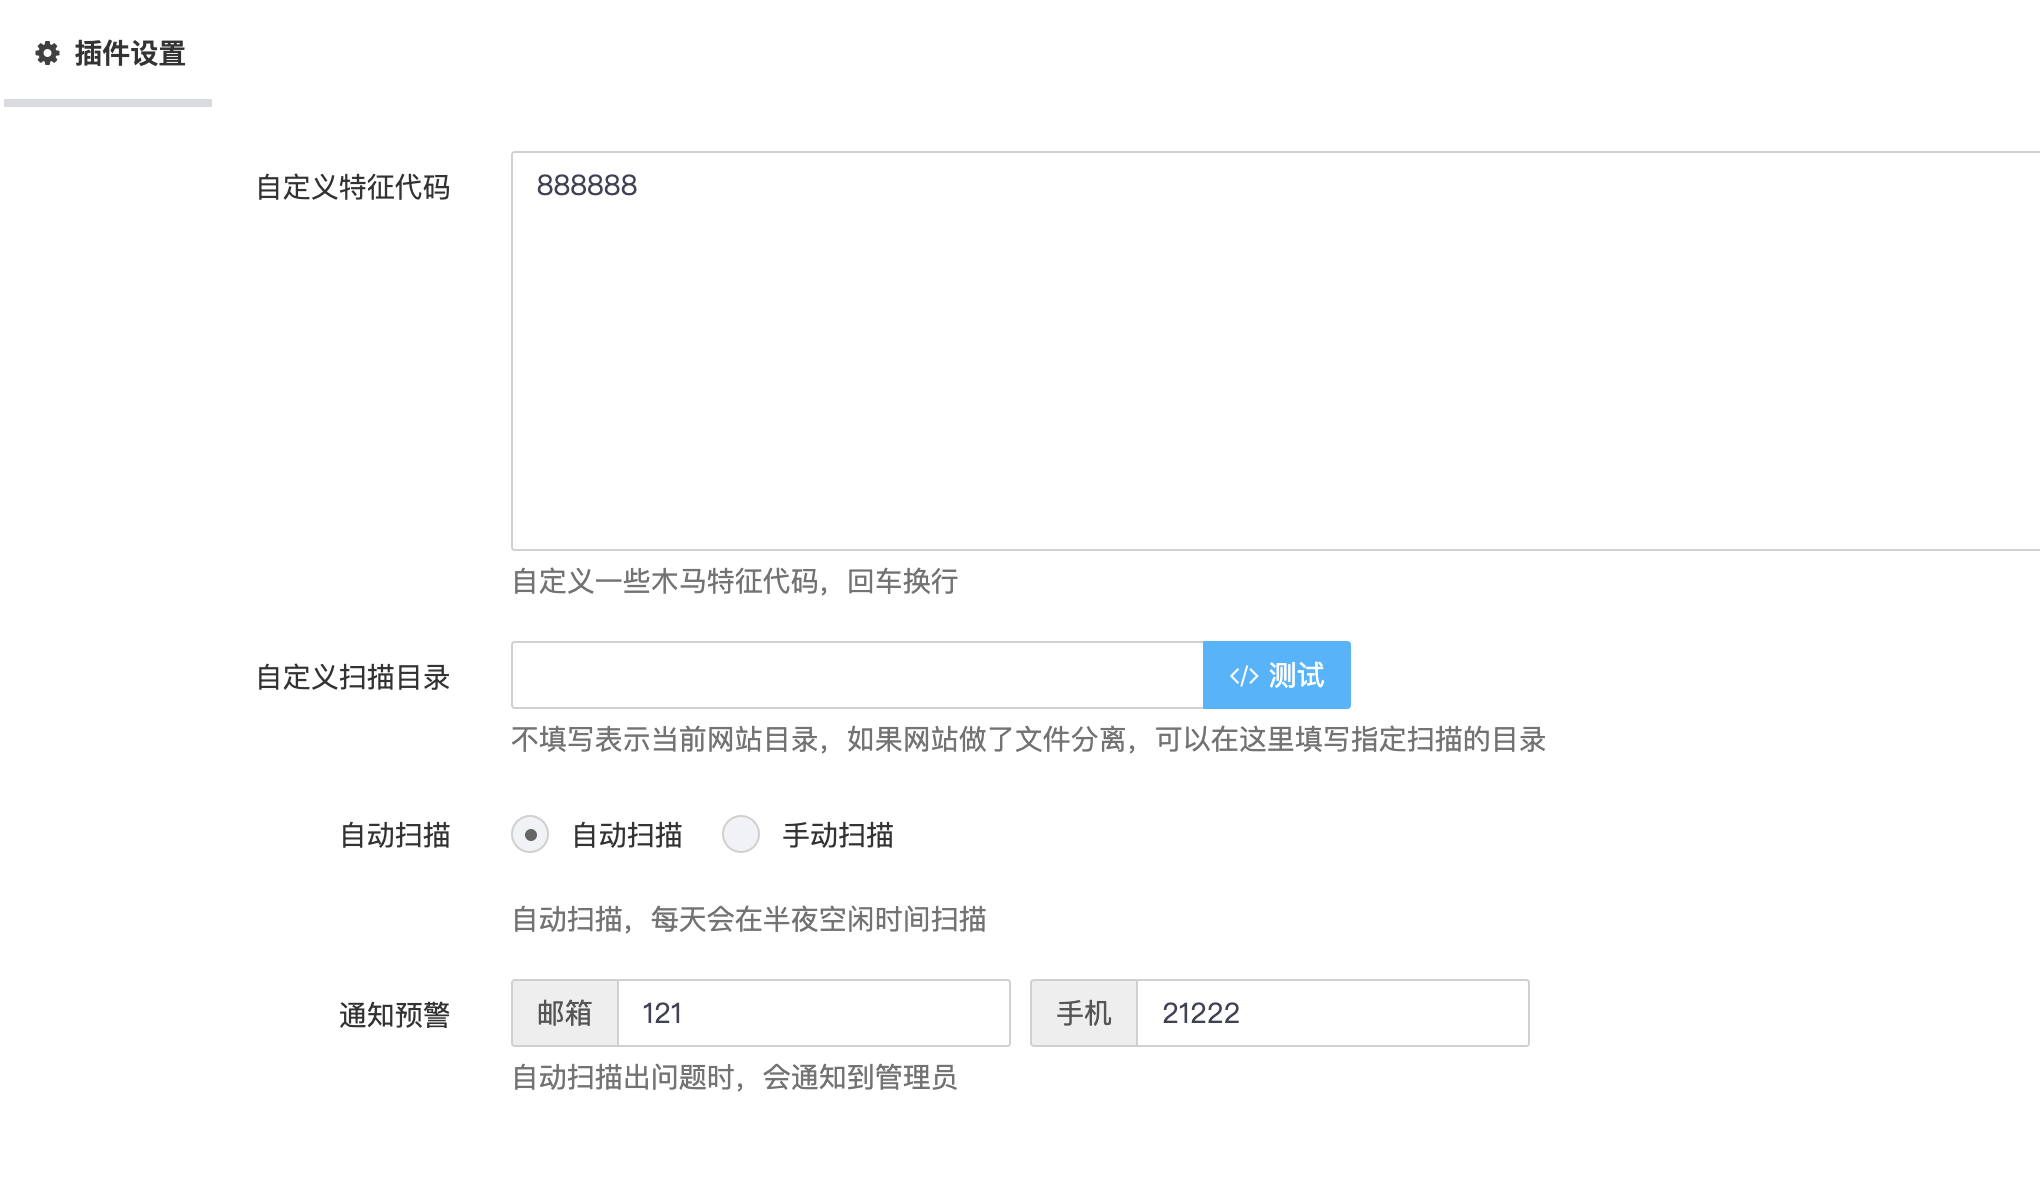
Task: Click the code icon on the 测试 button
Action: [x=1243, y=675]
